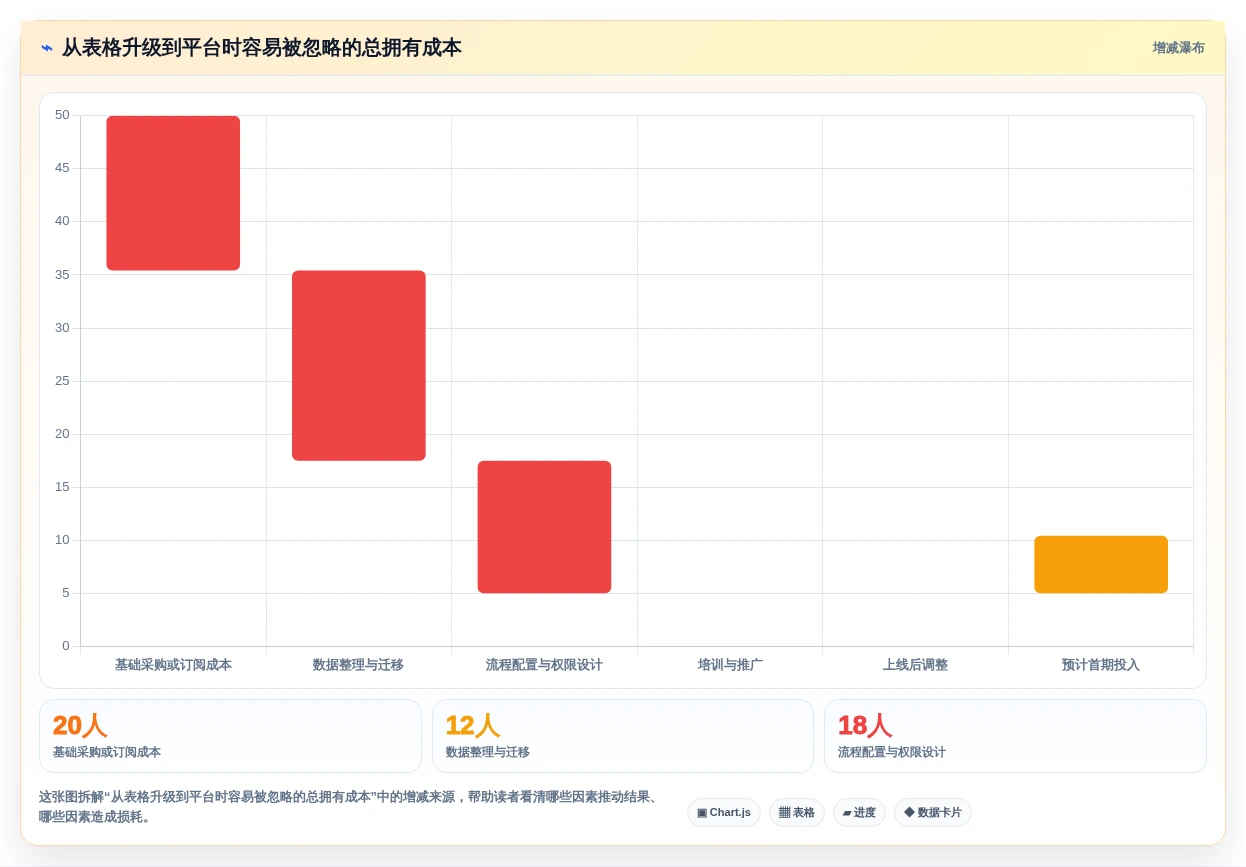Click the orange bar for 预计首期投入

click(1101, 565)
